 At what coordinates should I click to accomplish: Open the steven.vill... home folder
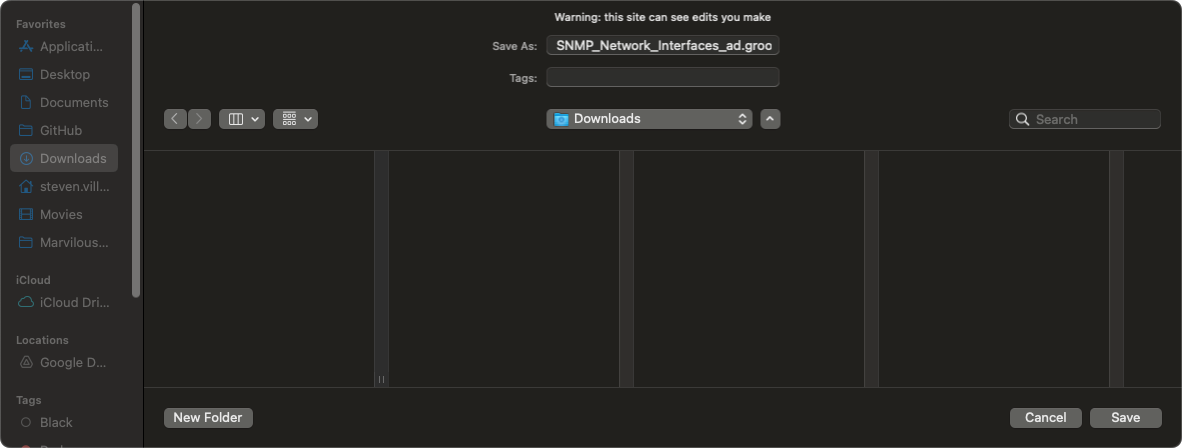click(x=63, y=186)
